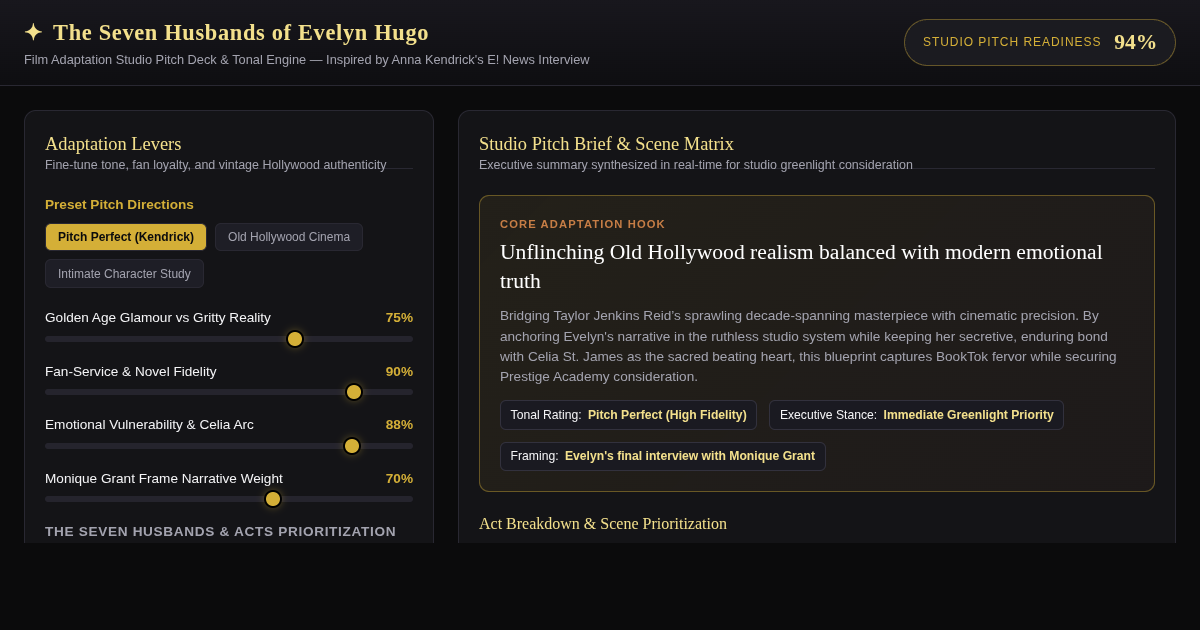Click the Core Adaptation Hook label
This screenshot has height=630, width=1200.
tap(582, 224)
